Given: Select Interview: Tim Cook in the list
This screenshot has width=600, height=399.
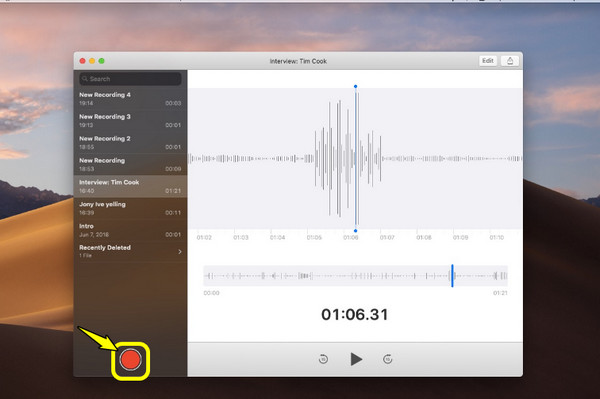Looking at the screenshot, I should [130, 186].
